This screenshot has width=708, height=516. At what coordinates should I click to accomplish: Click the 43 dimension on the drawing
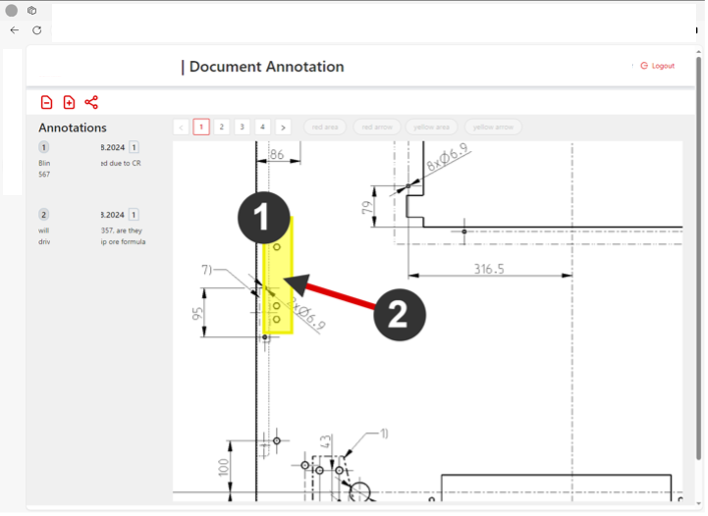point(325,442)
